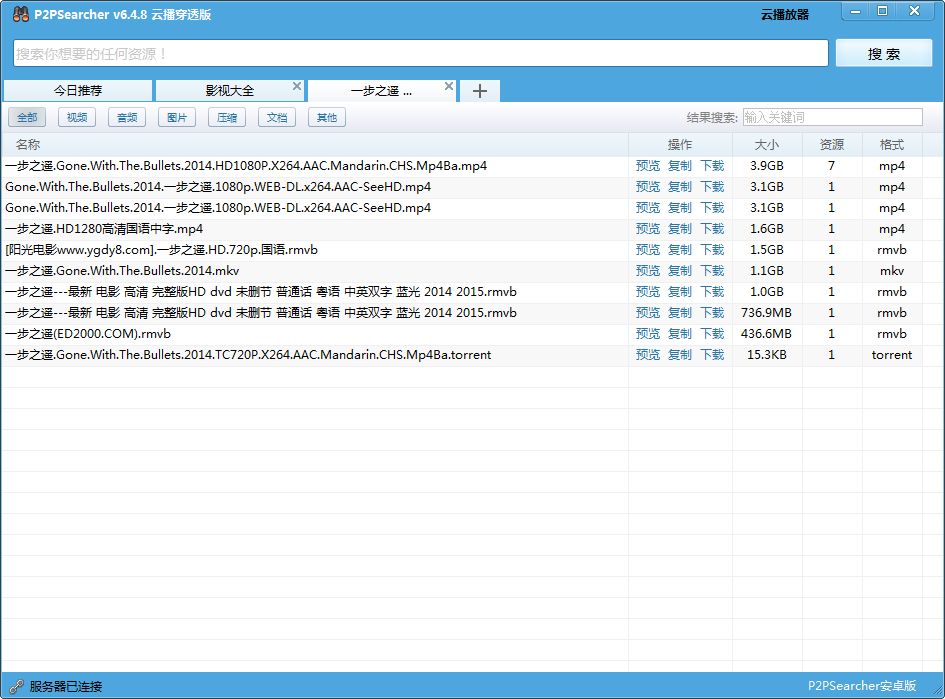
Task: Copy link for the 436.6MB rmvb file
Action: click(680, 334)
